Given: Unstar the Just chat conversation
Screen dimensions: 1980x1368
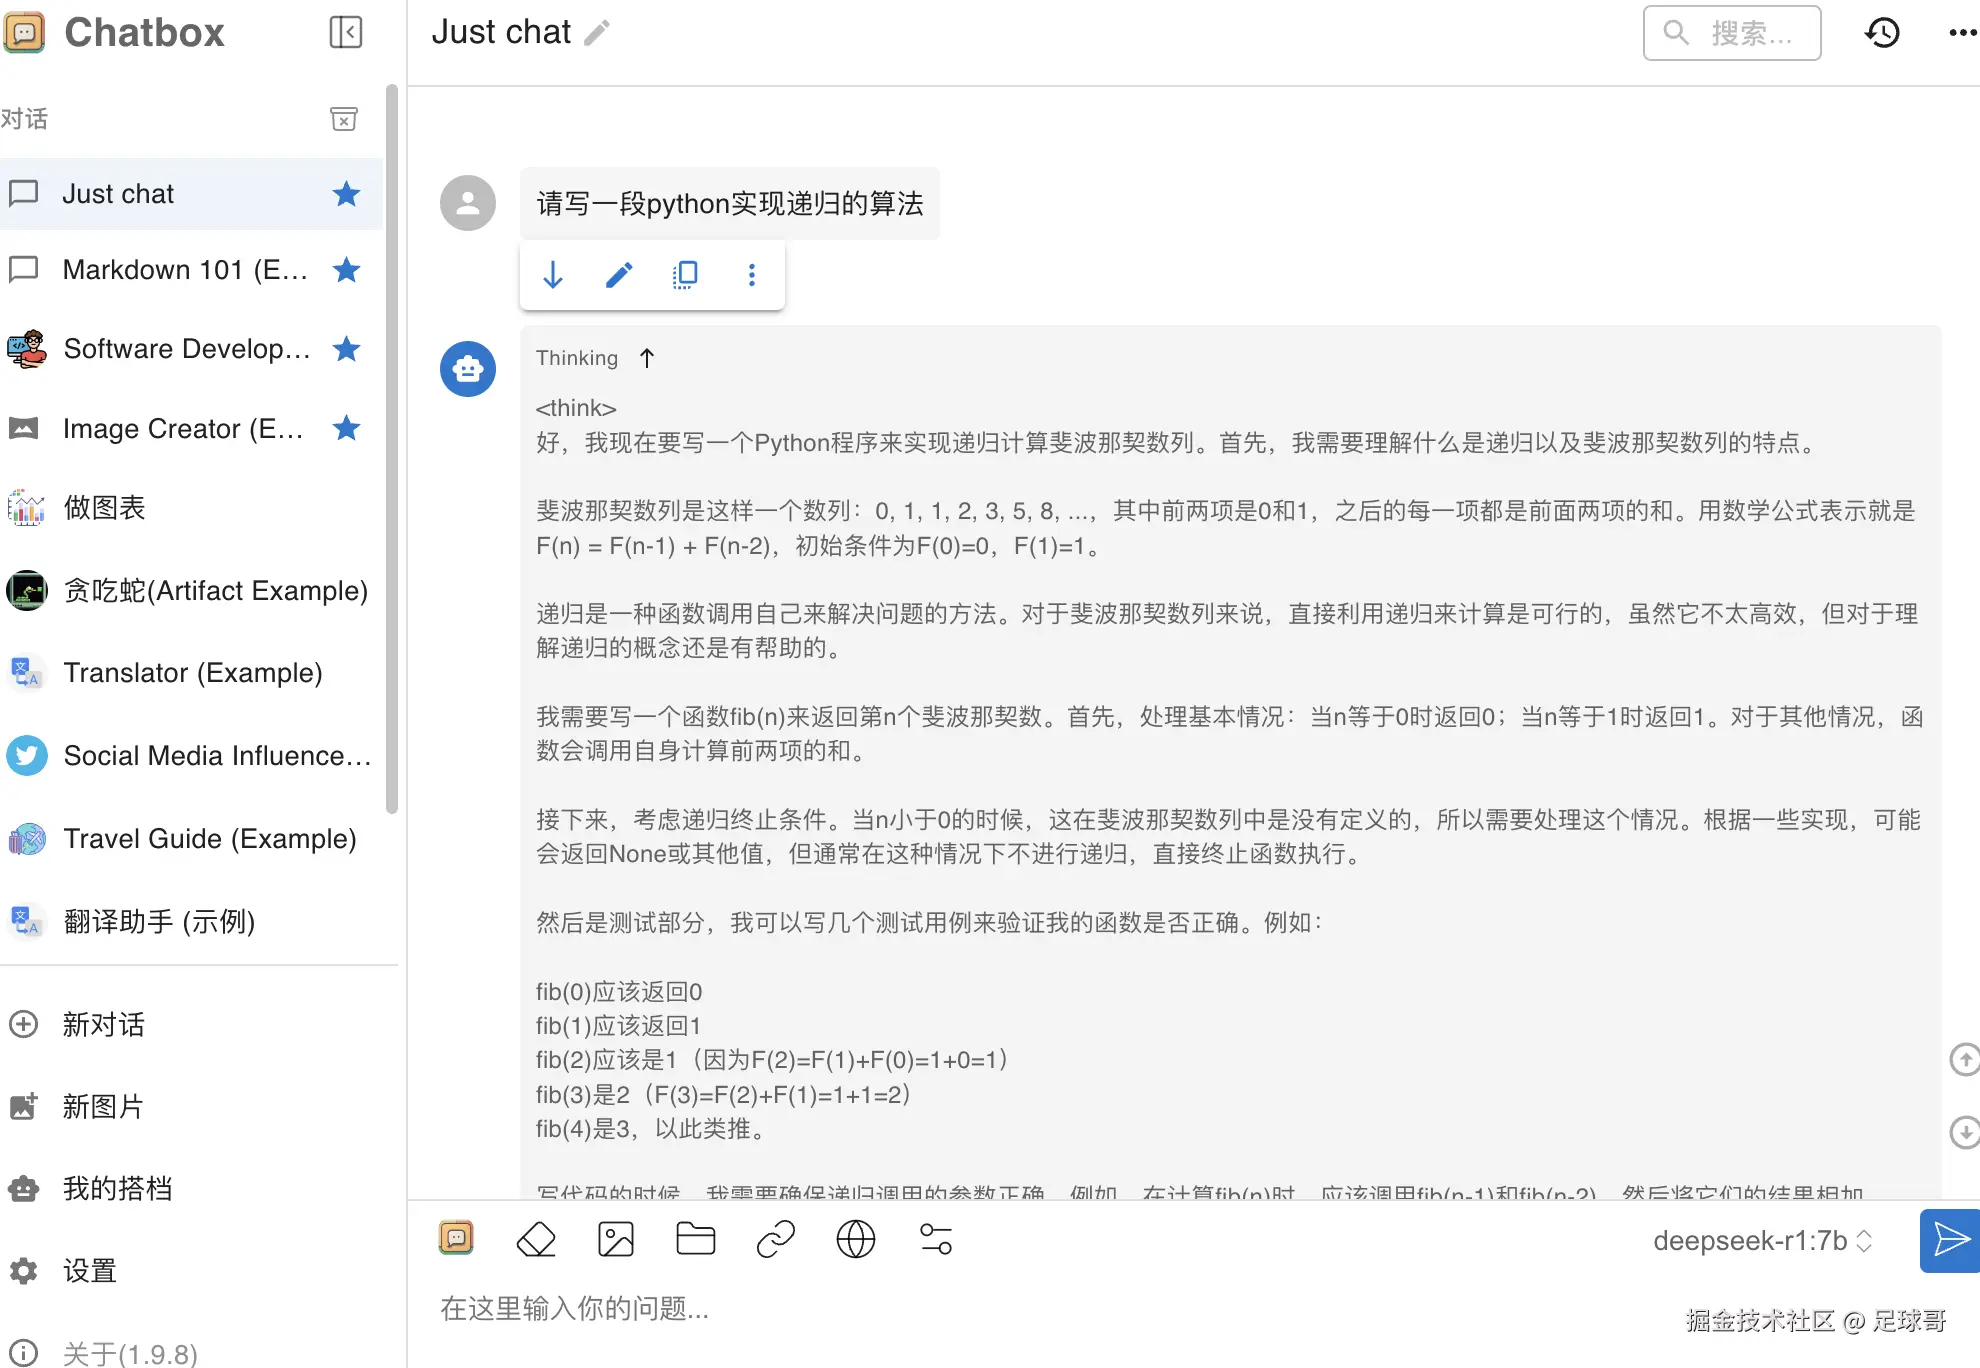Looking at the screenshot, I should (346, 194).
